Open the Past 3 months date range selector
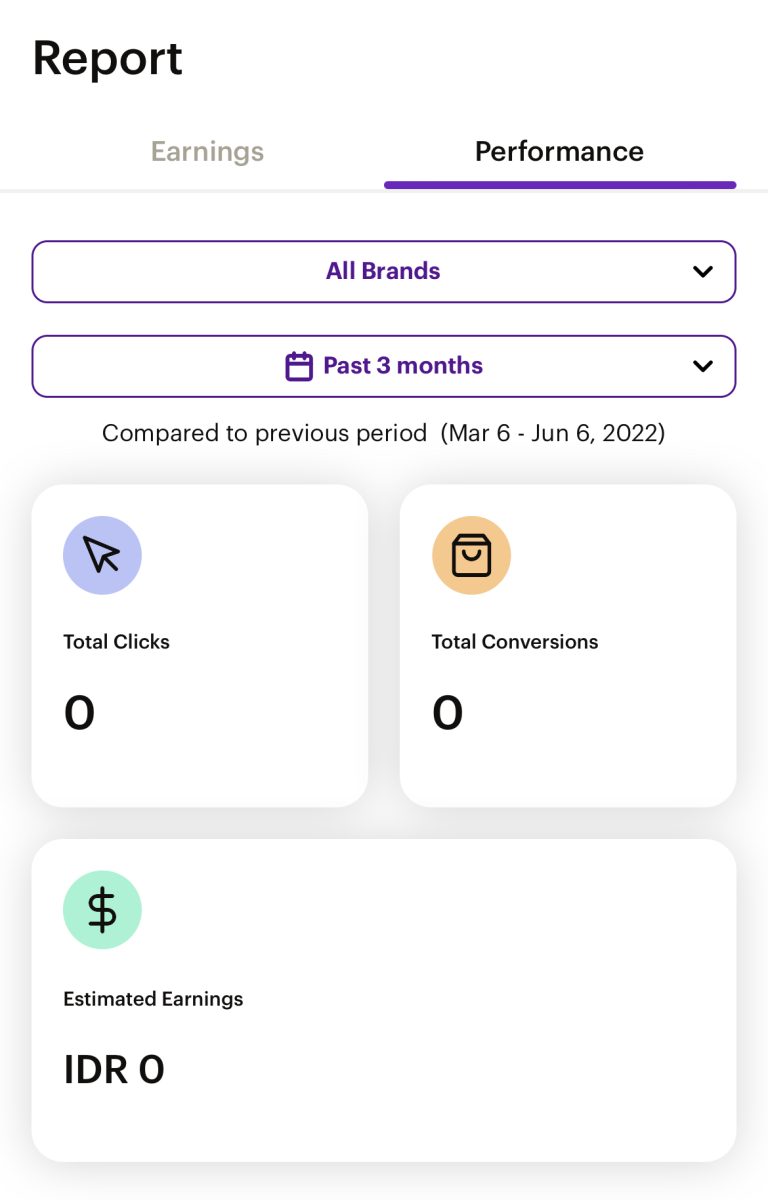The height and width of the screenshot is (1200, 768). tap(384, 366)
